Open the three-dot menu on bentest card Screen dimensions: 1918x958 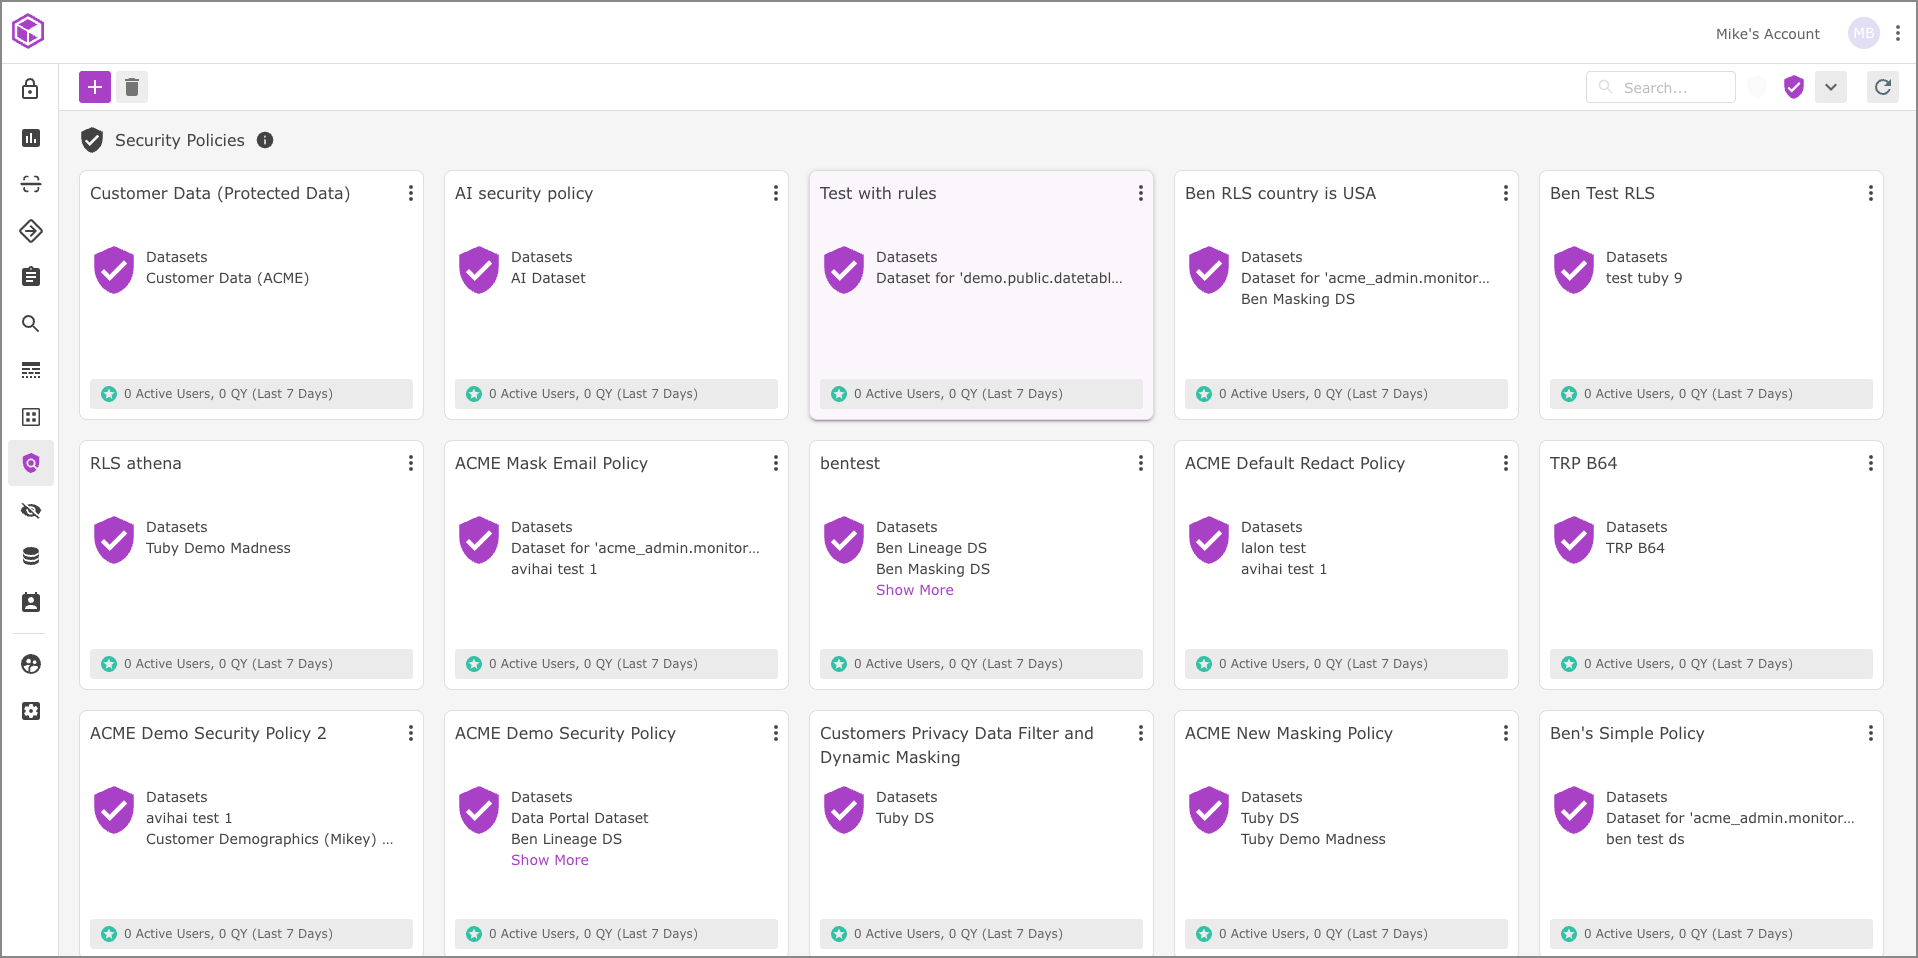pyautogui.click(x=1140, y=463)
